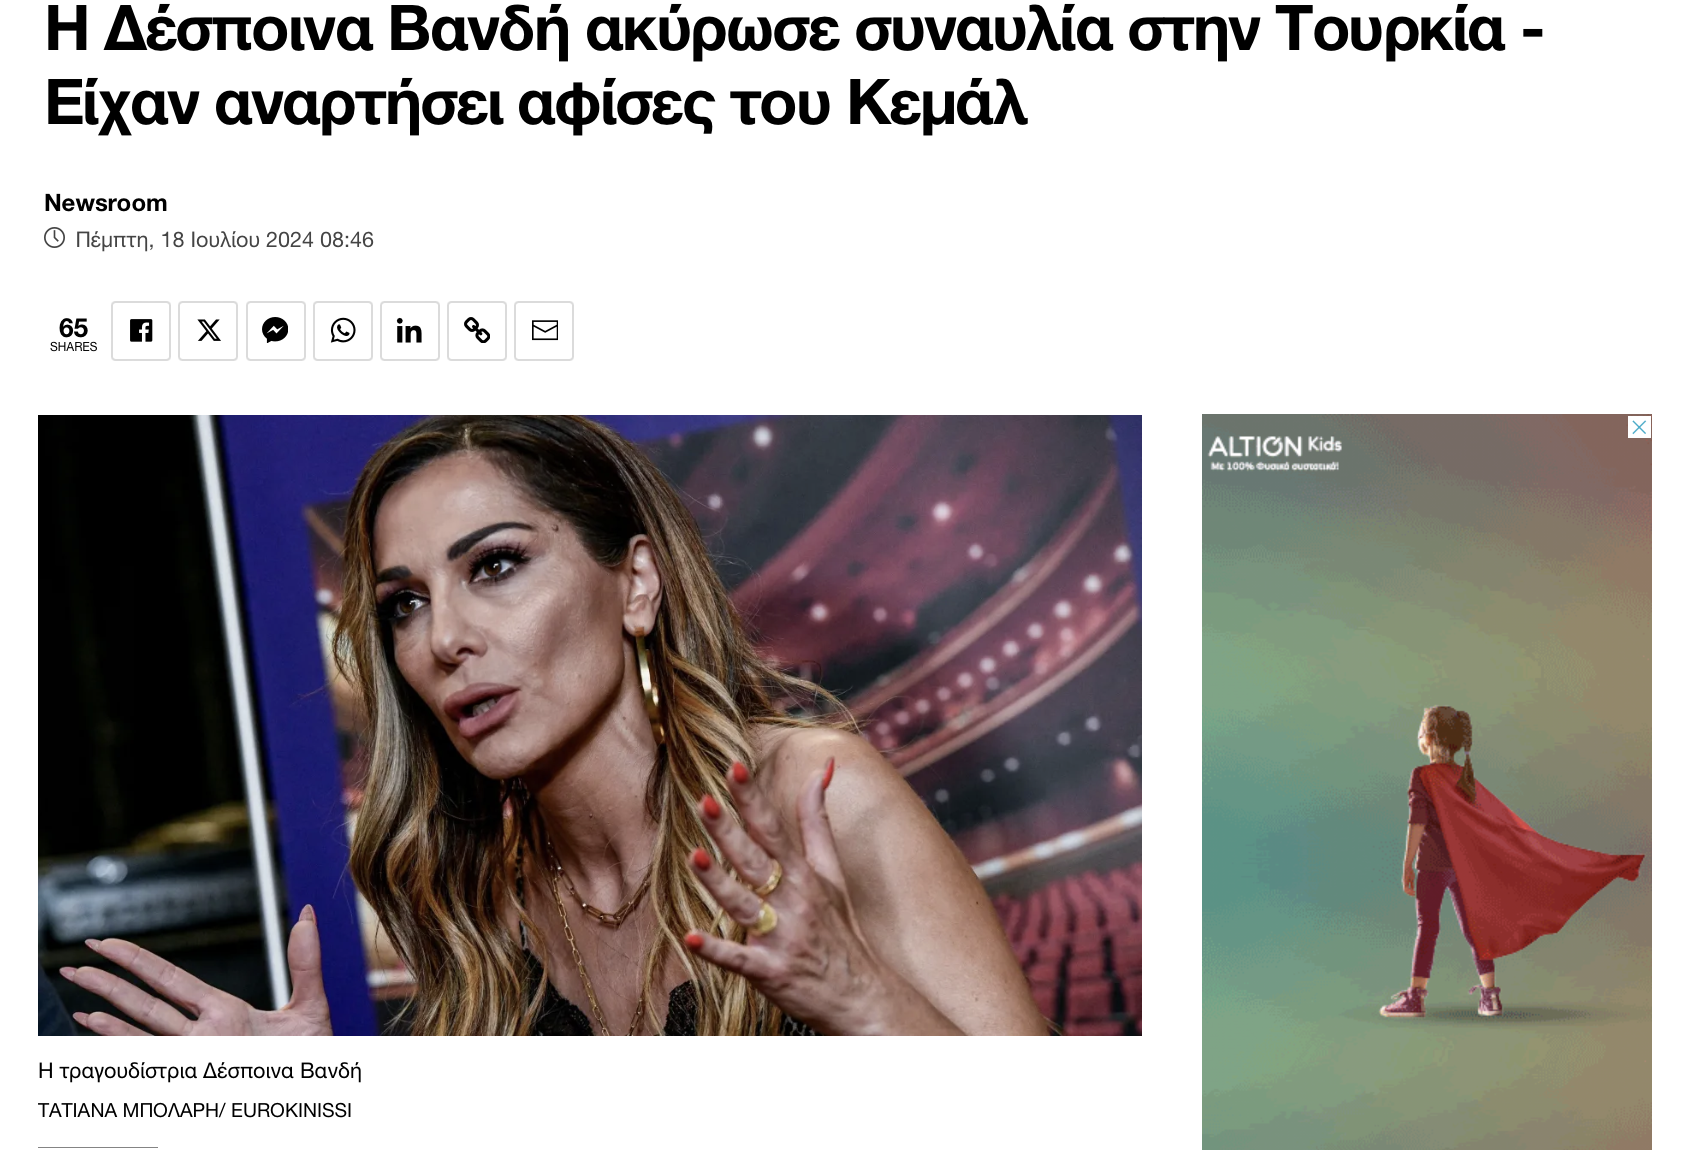This screenshot has width=1704, height=1150.
Task: Share article by email envelope icon
Action: pyautogui.click(x=544, y=331)
